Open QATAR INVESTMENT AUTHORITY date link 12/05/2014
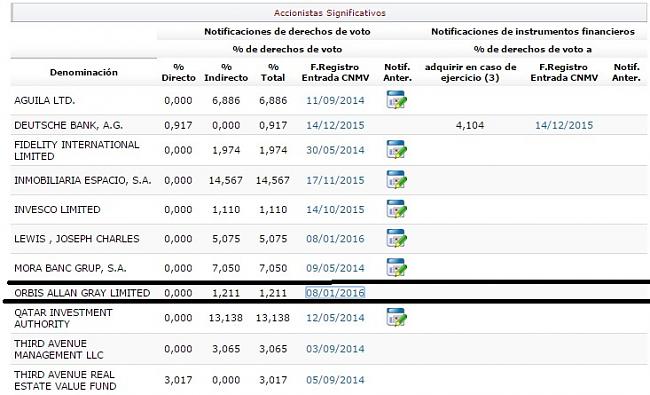Image resolution: width=650 pixels, height=395 pixels. 335,318
